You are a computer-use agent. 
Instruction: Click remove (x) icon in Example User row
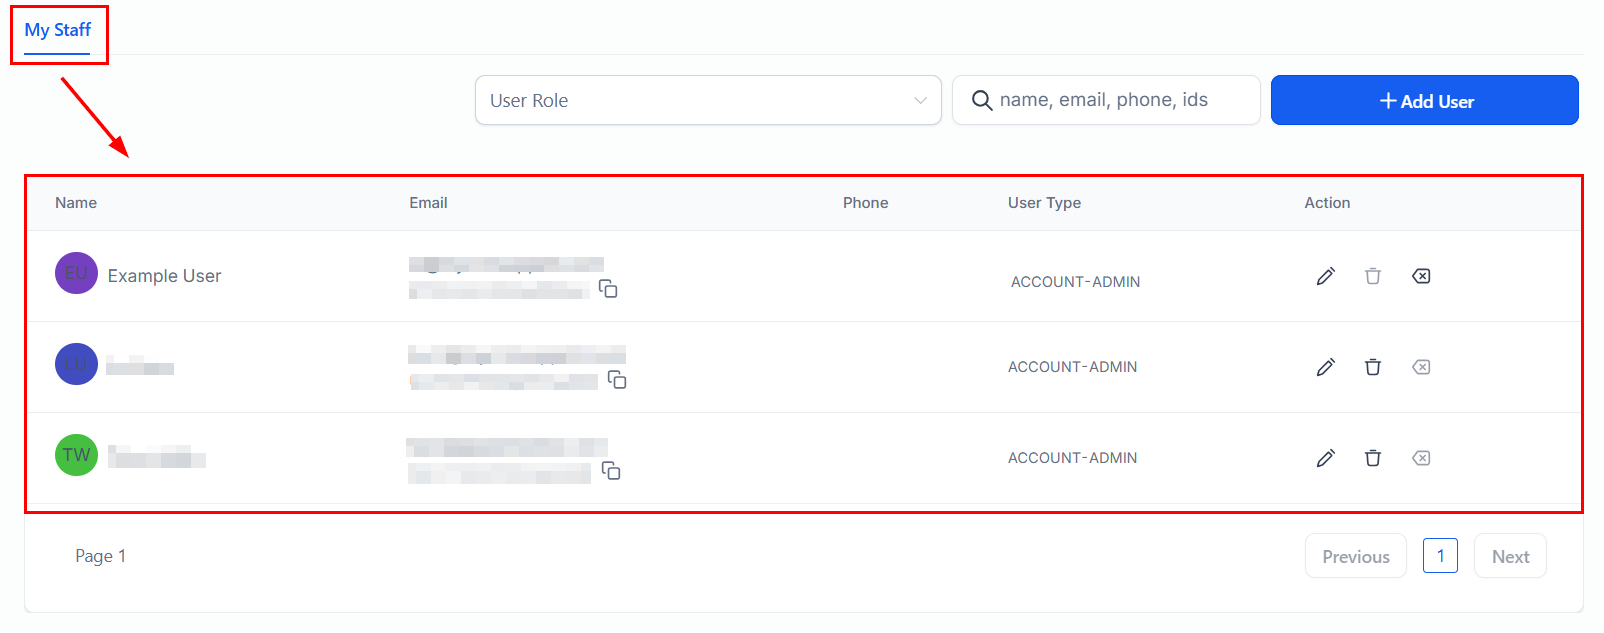coord(1421,276)
